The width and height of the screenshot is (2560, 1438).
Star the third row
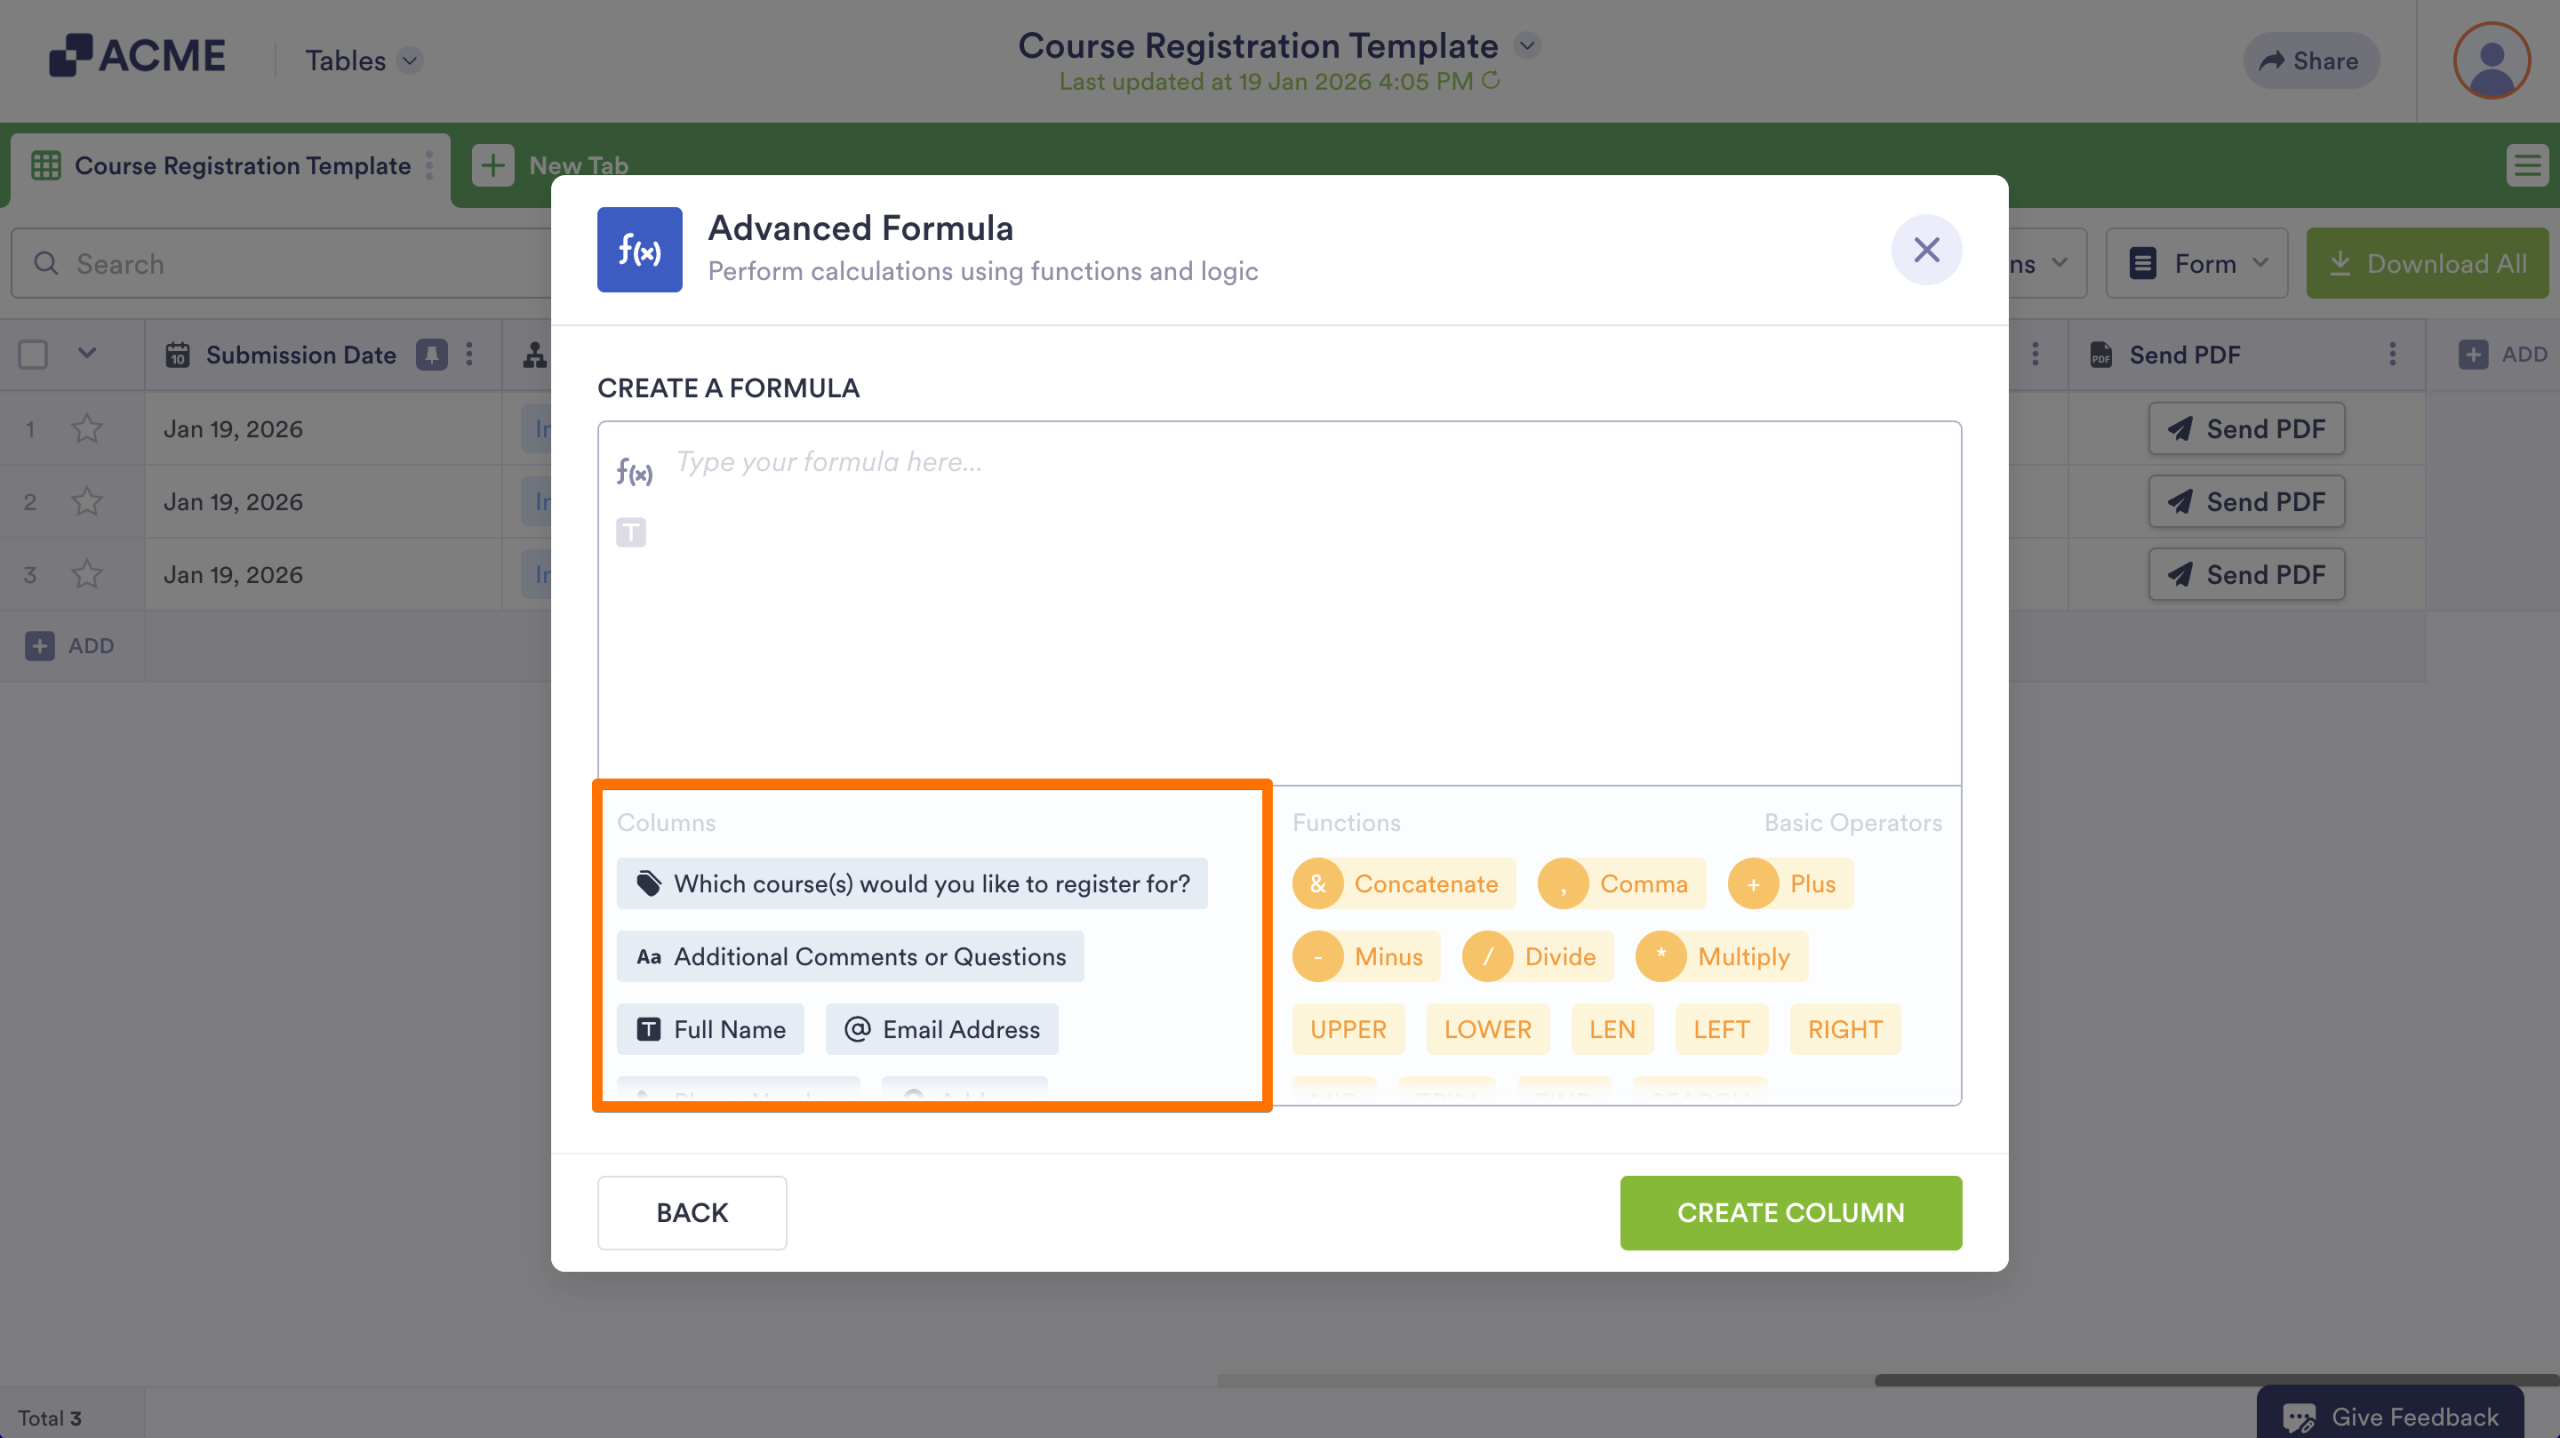tap(87, 575)
